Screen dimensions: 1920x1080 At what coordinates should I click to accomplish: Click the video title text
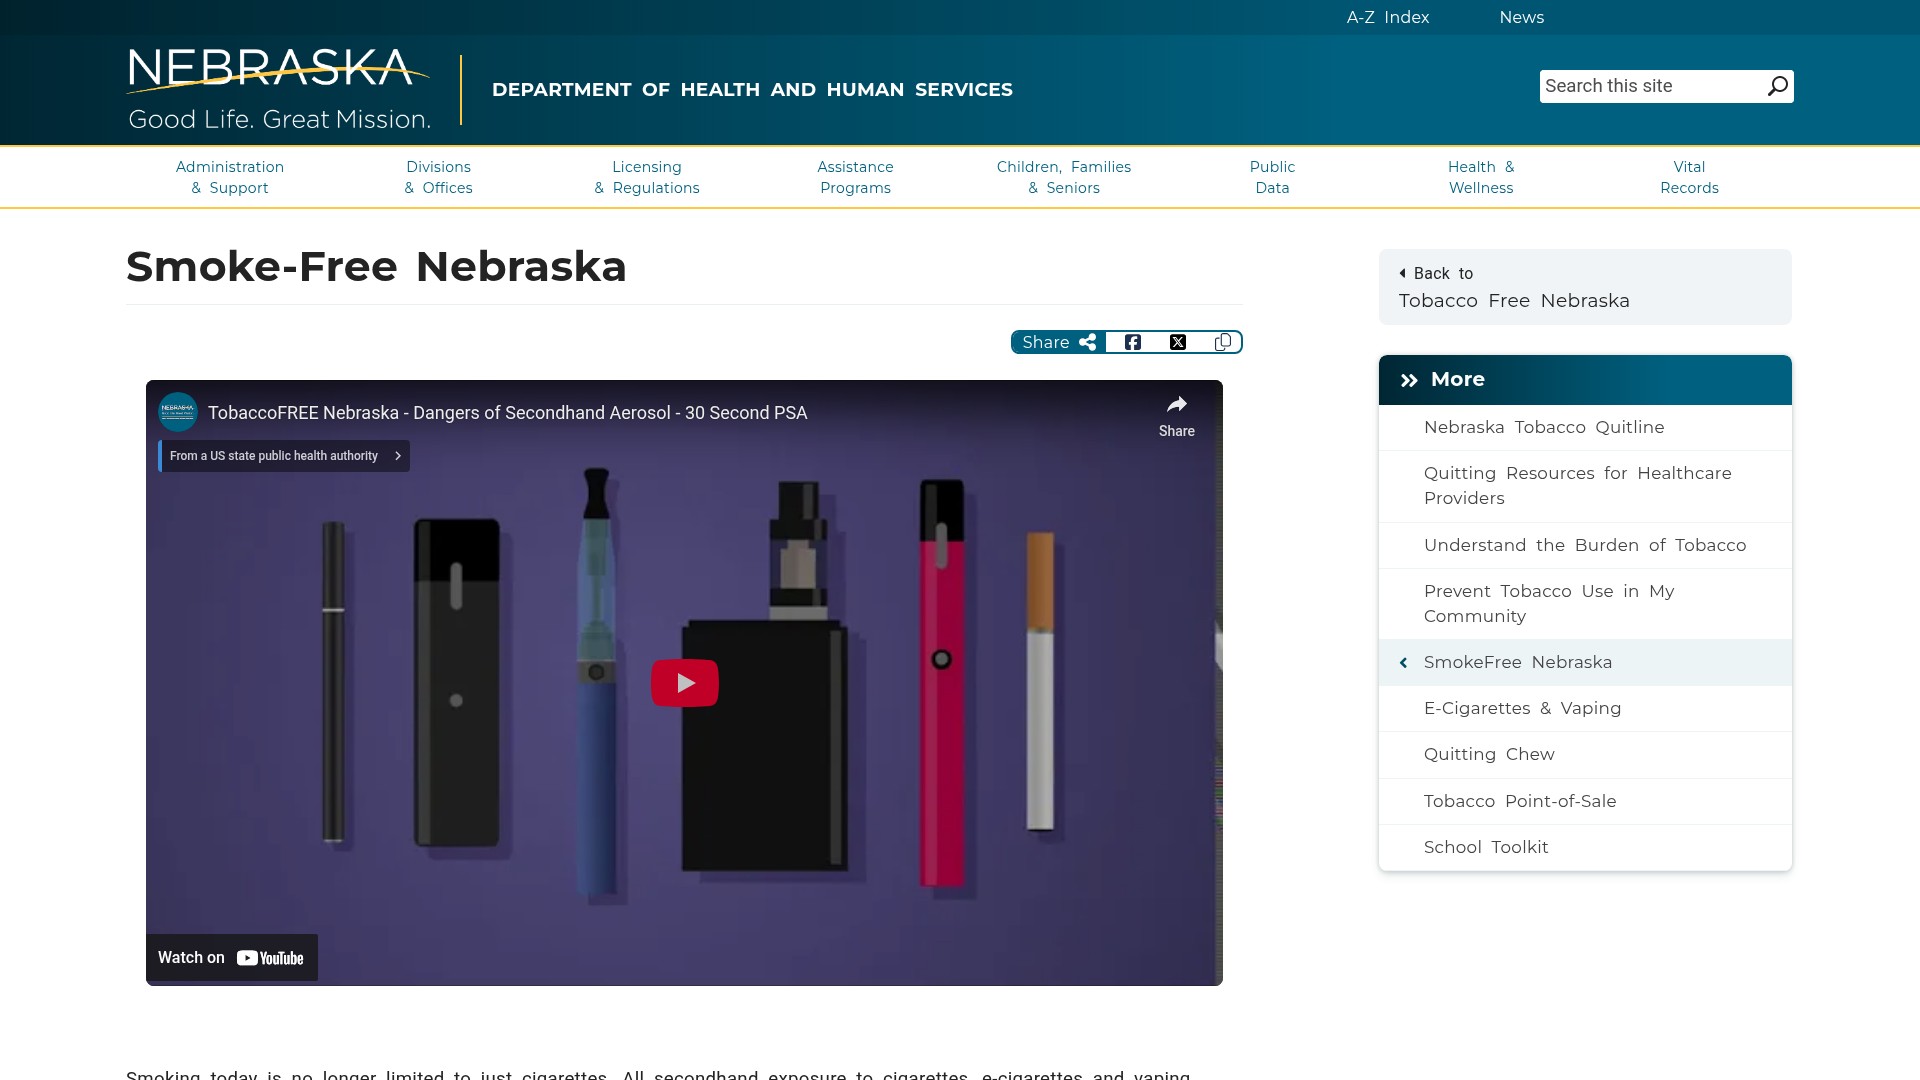coord(507,413)
